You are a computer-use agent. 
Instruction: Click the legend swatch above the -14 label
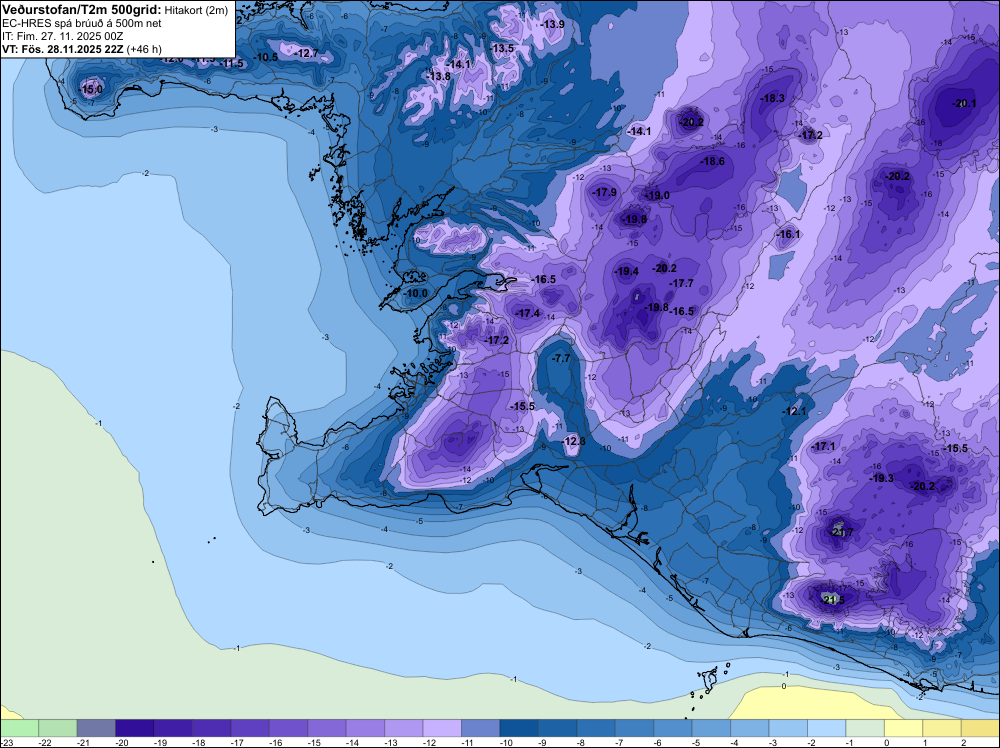(x=365, y=728)
